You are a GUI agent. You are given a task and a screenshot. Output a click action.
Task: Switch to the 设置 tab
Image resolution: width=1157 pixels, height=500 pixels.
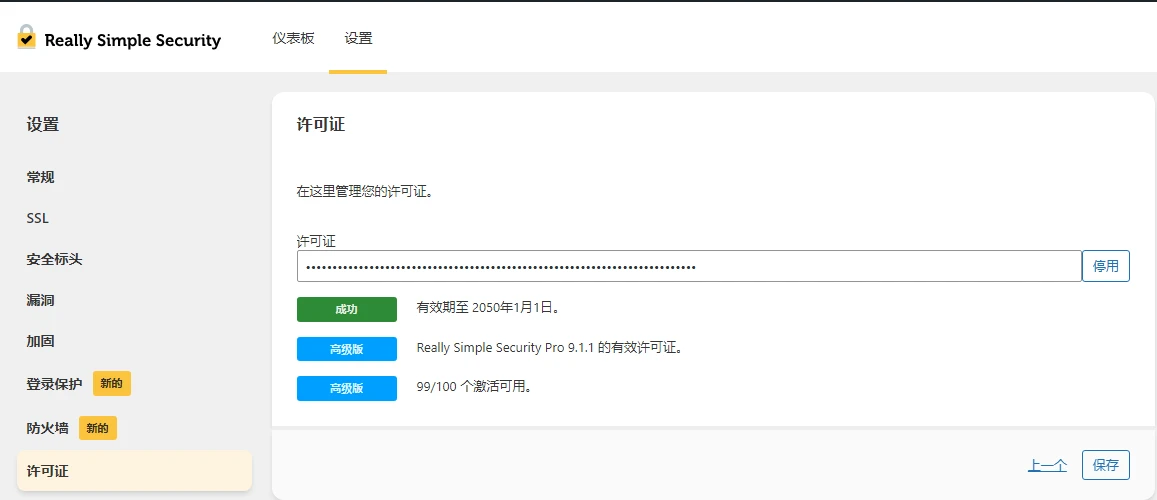[x=359, y=38]
